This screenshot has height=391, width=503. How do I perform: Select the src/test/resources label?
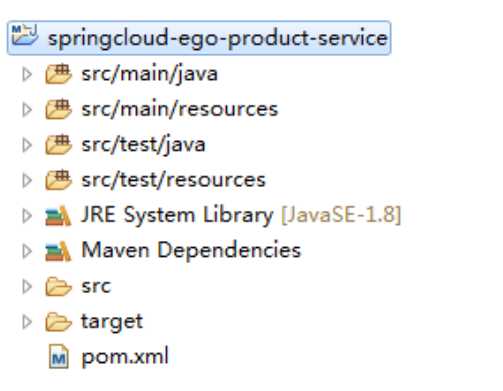click(x=173, y=180)
